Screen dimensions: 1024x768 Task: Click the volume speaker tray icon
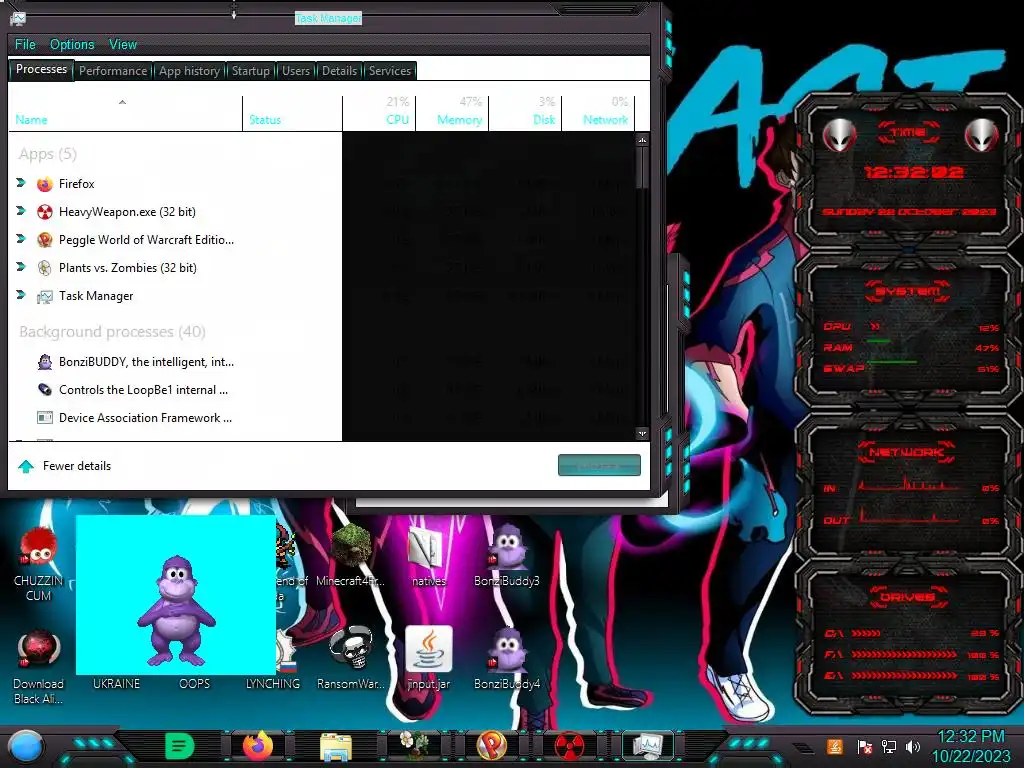913,746
